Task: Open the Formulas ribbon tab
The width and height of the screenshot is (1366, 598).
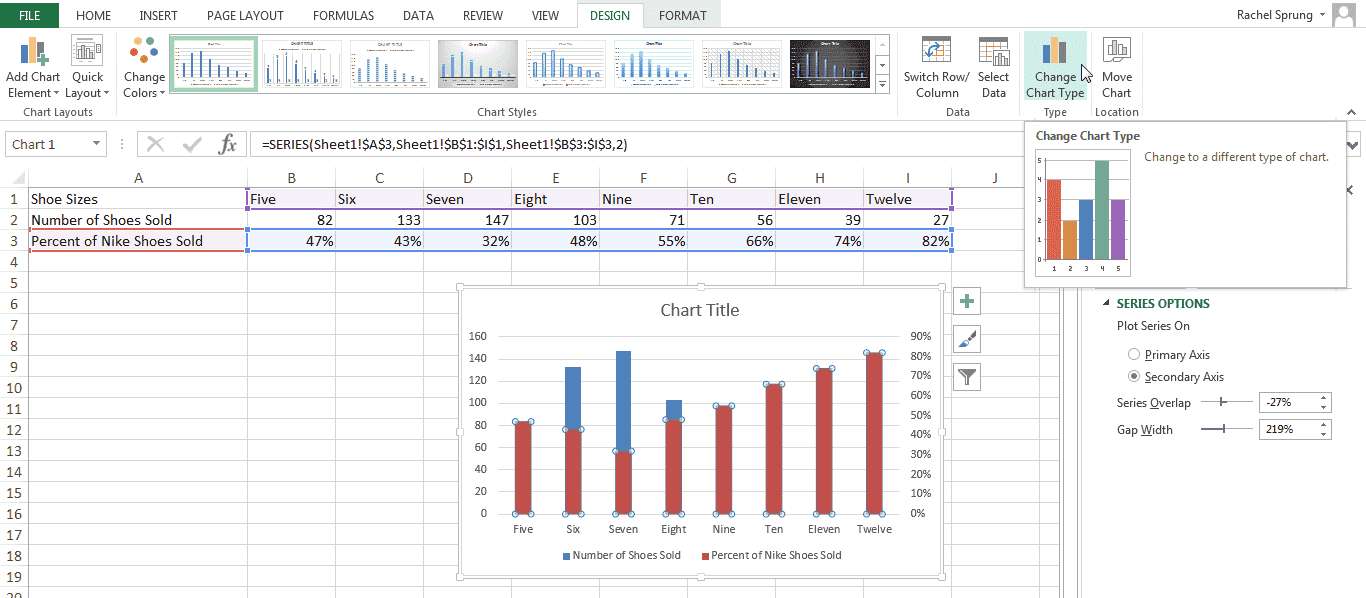Action: point(343,15)
